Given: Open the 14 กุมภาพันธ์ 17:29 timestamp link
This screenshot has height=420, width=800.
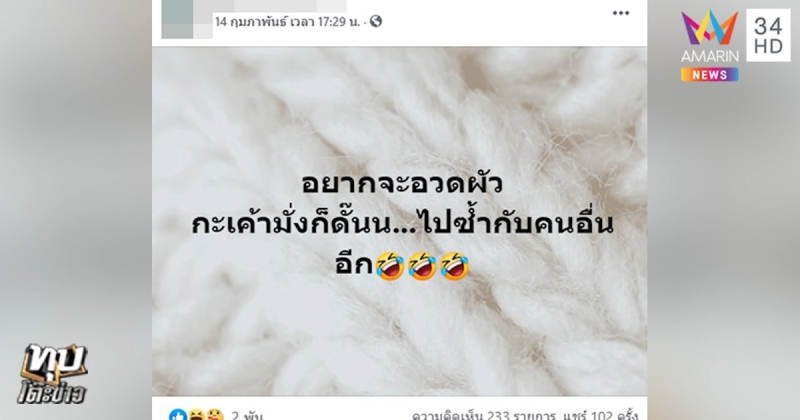Looking at the screenshot, I should click(287, 21).
